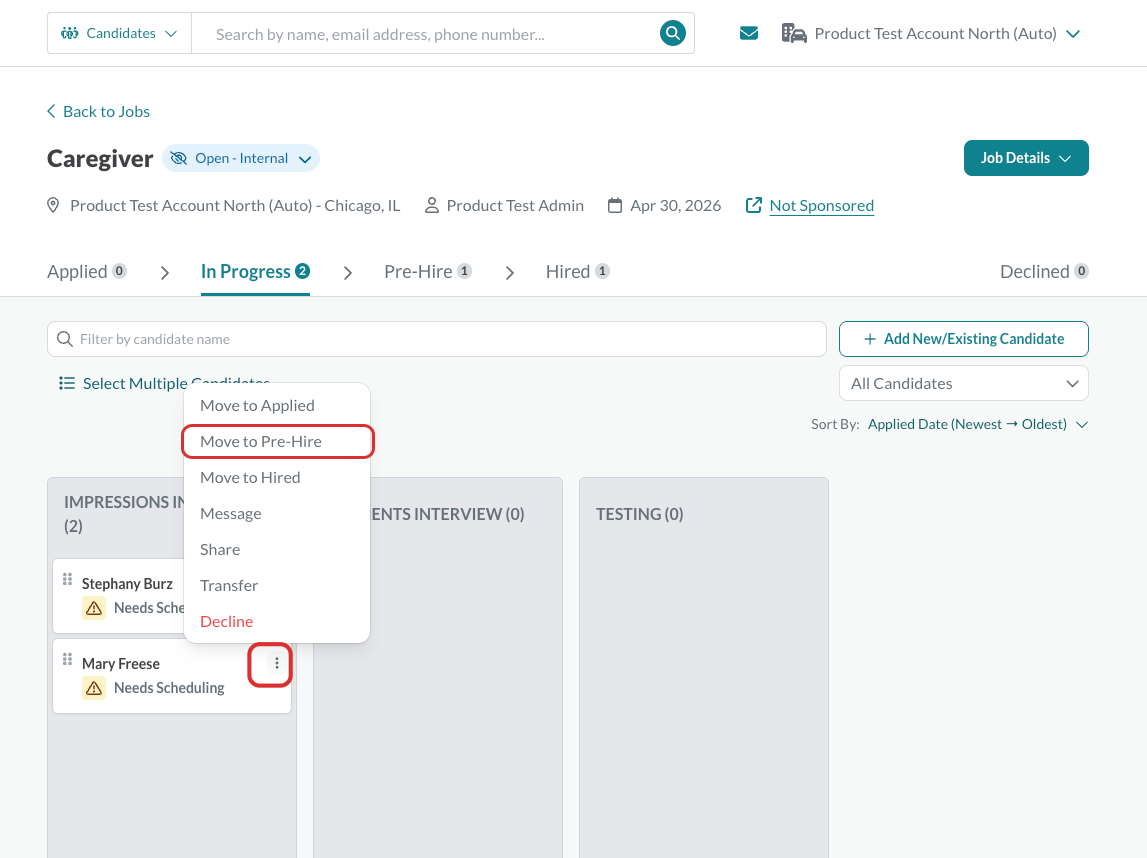The image size is (1147, 858).
Task: Switch to the Applied tab
Action: tap(87, 271)
